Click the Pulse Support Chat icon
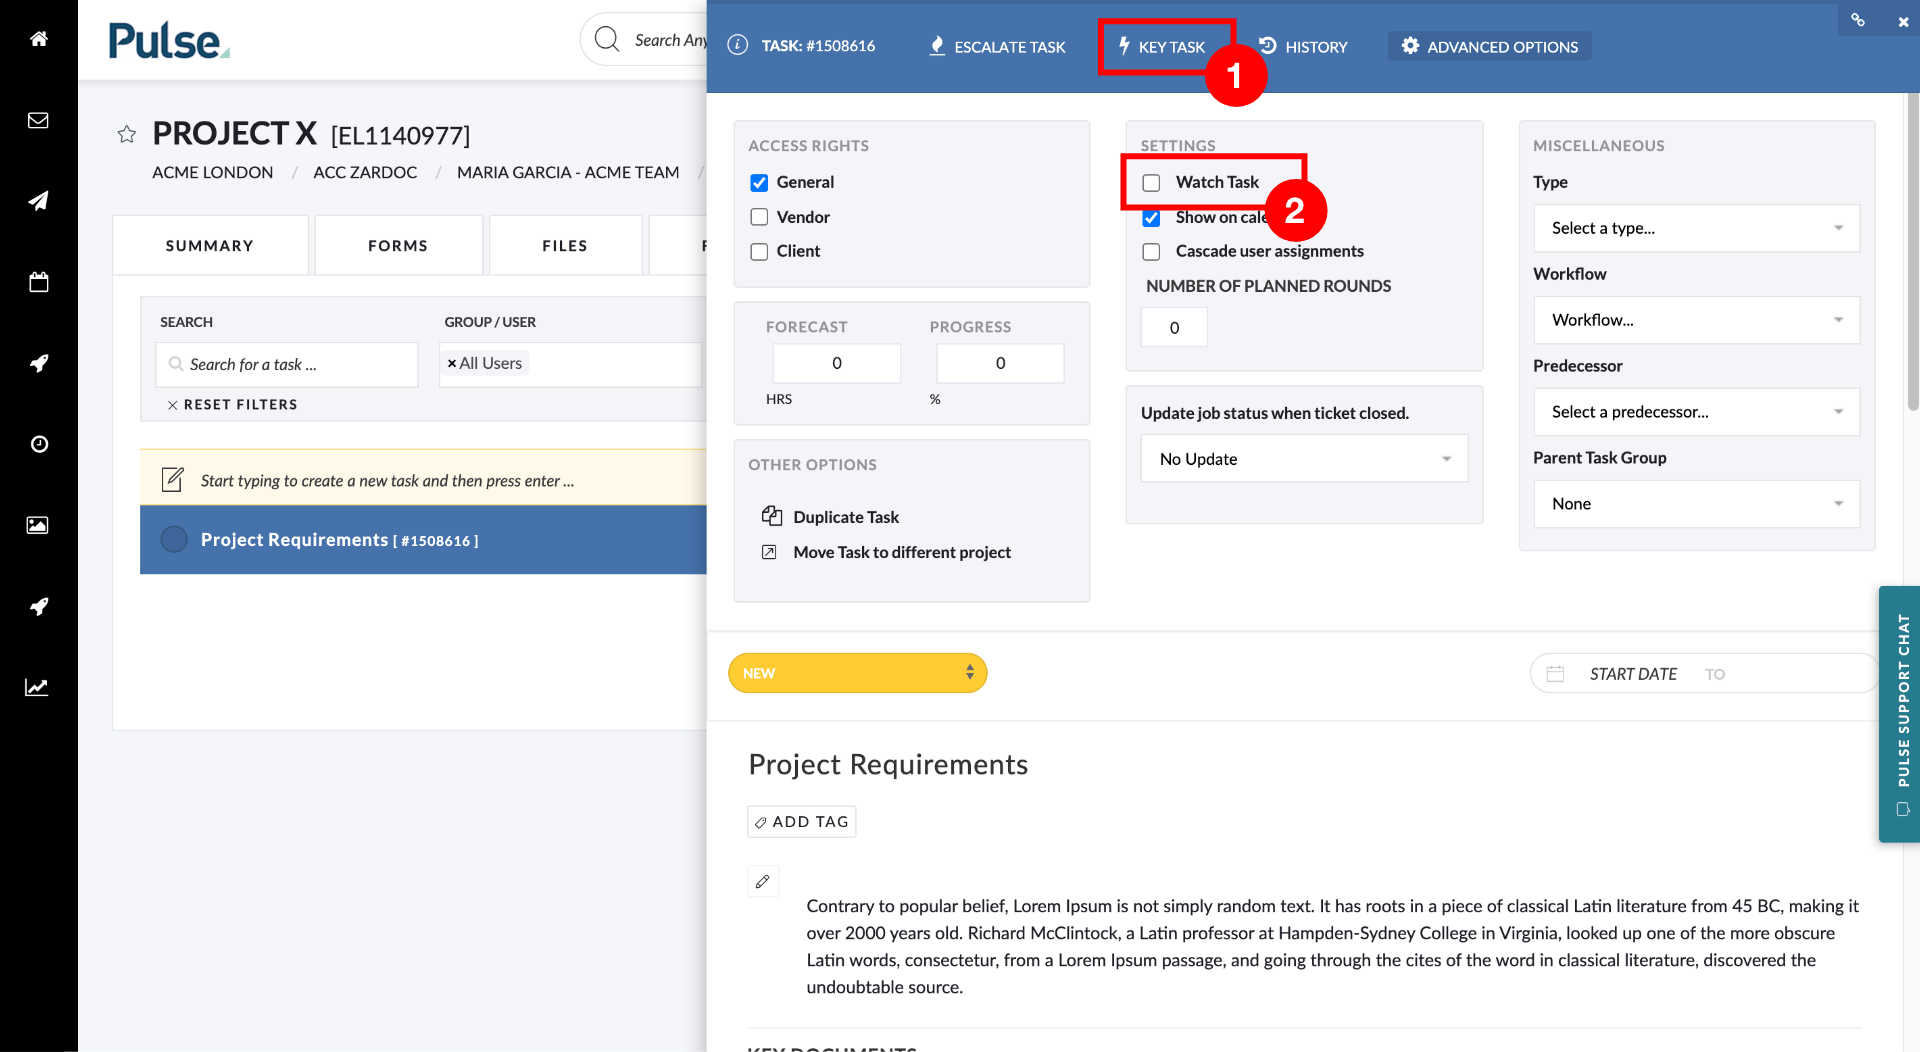1920x1052 pixels. click(1903, 809)
